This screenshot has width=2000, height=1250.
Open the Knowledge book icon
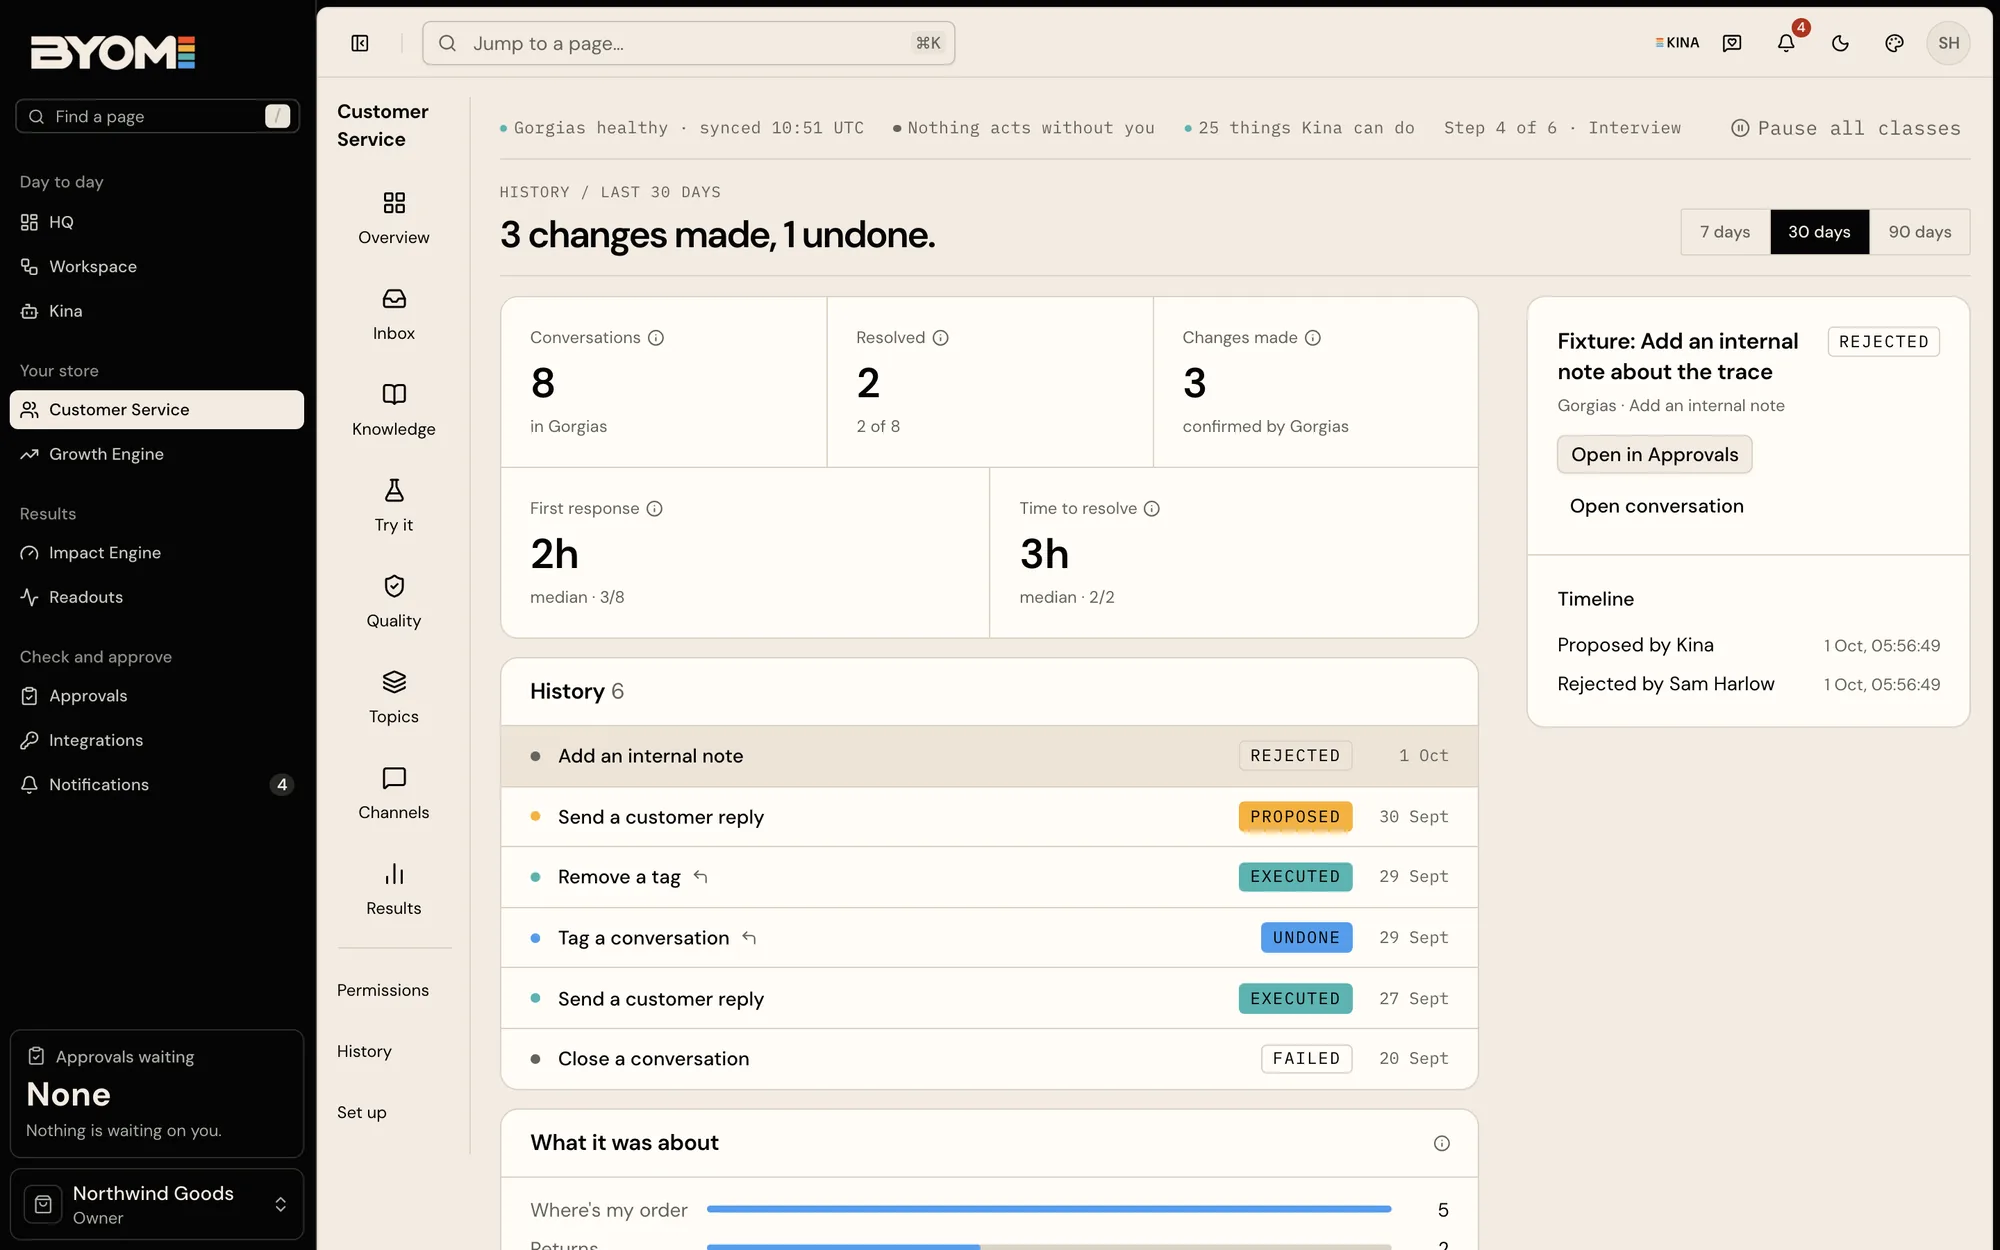[x=394, y=394]
